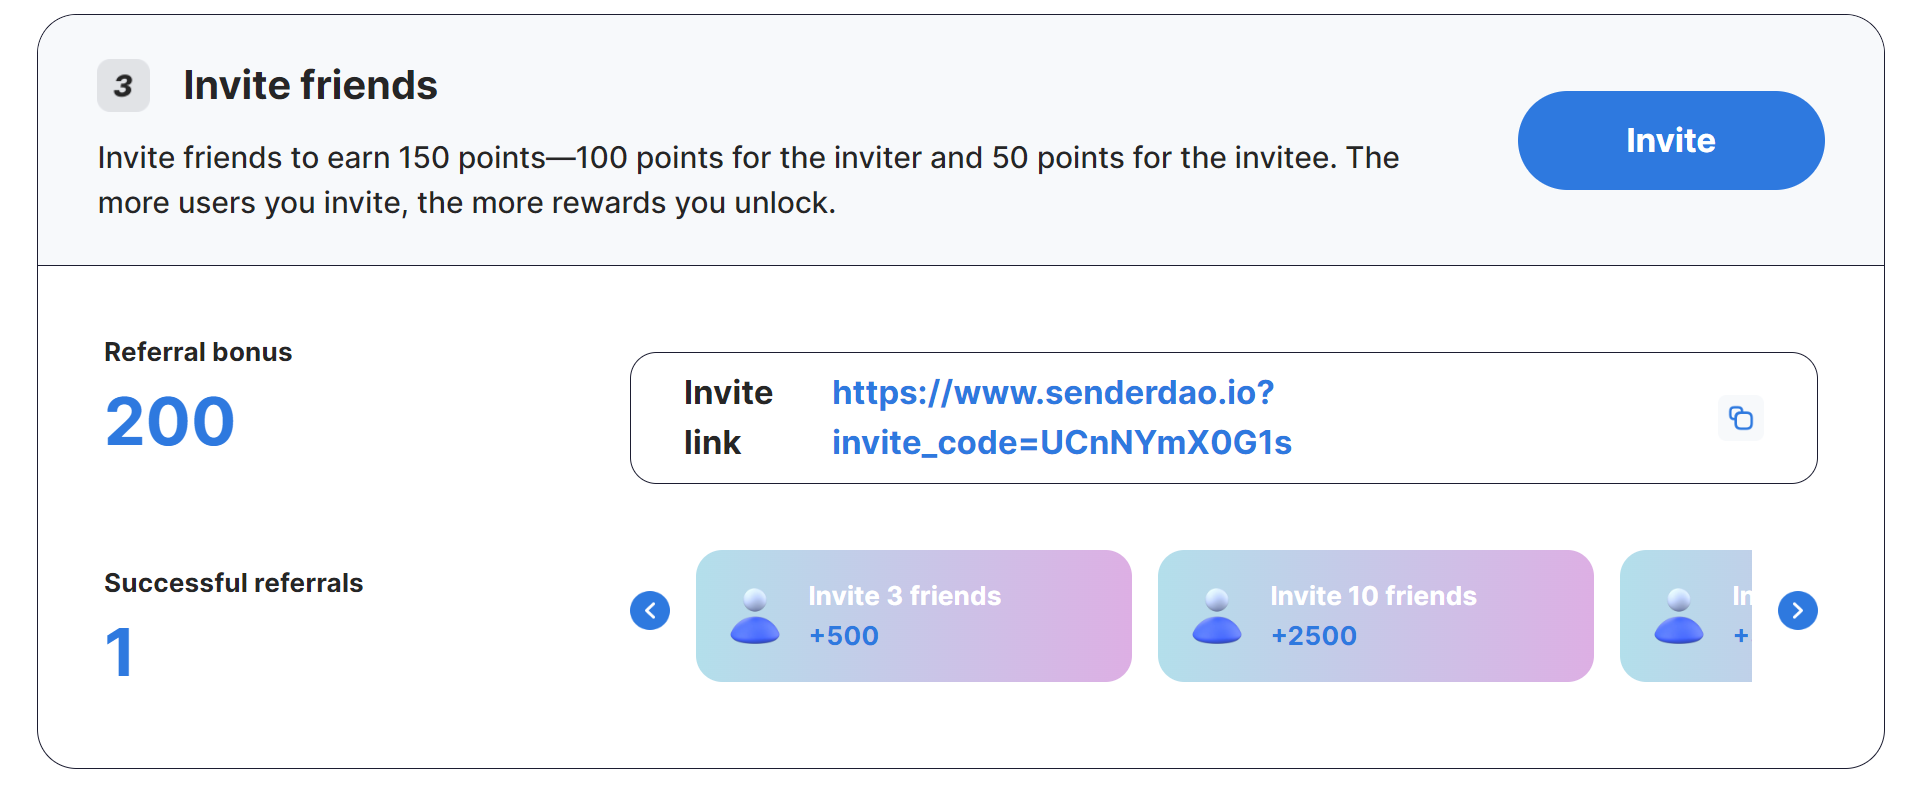Click the avatar icon on Invite 10 friends card
Image resolution: width=1907 pixels, height=789 pixels.
point(1217,616)
